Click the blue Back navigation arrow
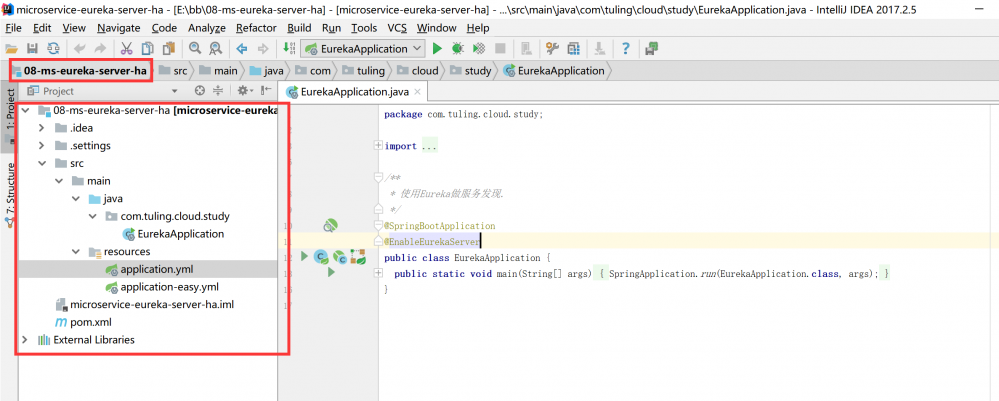Image resolution: width=999 pixels, height=401 pixels. pyautogui.click(x=241, y=48)
